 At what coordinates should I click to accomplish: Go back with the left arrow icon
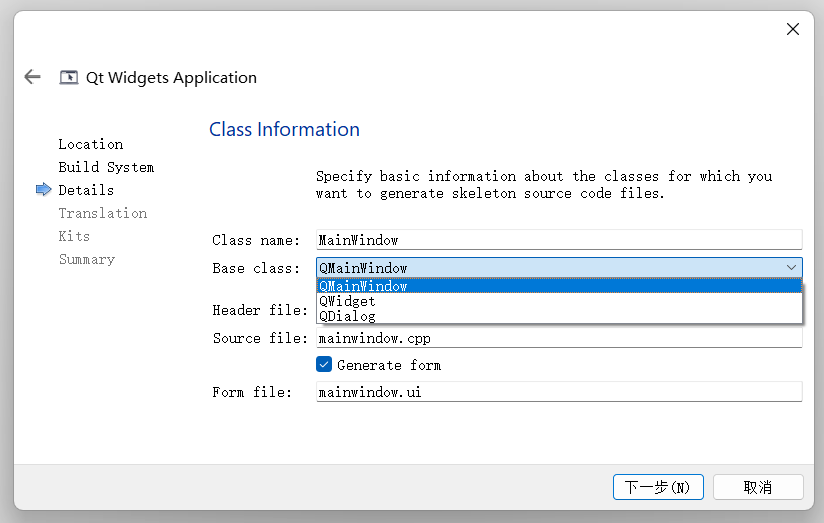pos(33,77)
